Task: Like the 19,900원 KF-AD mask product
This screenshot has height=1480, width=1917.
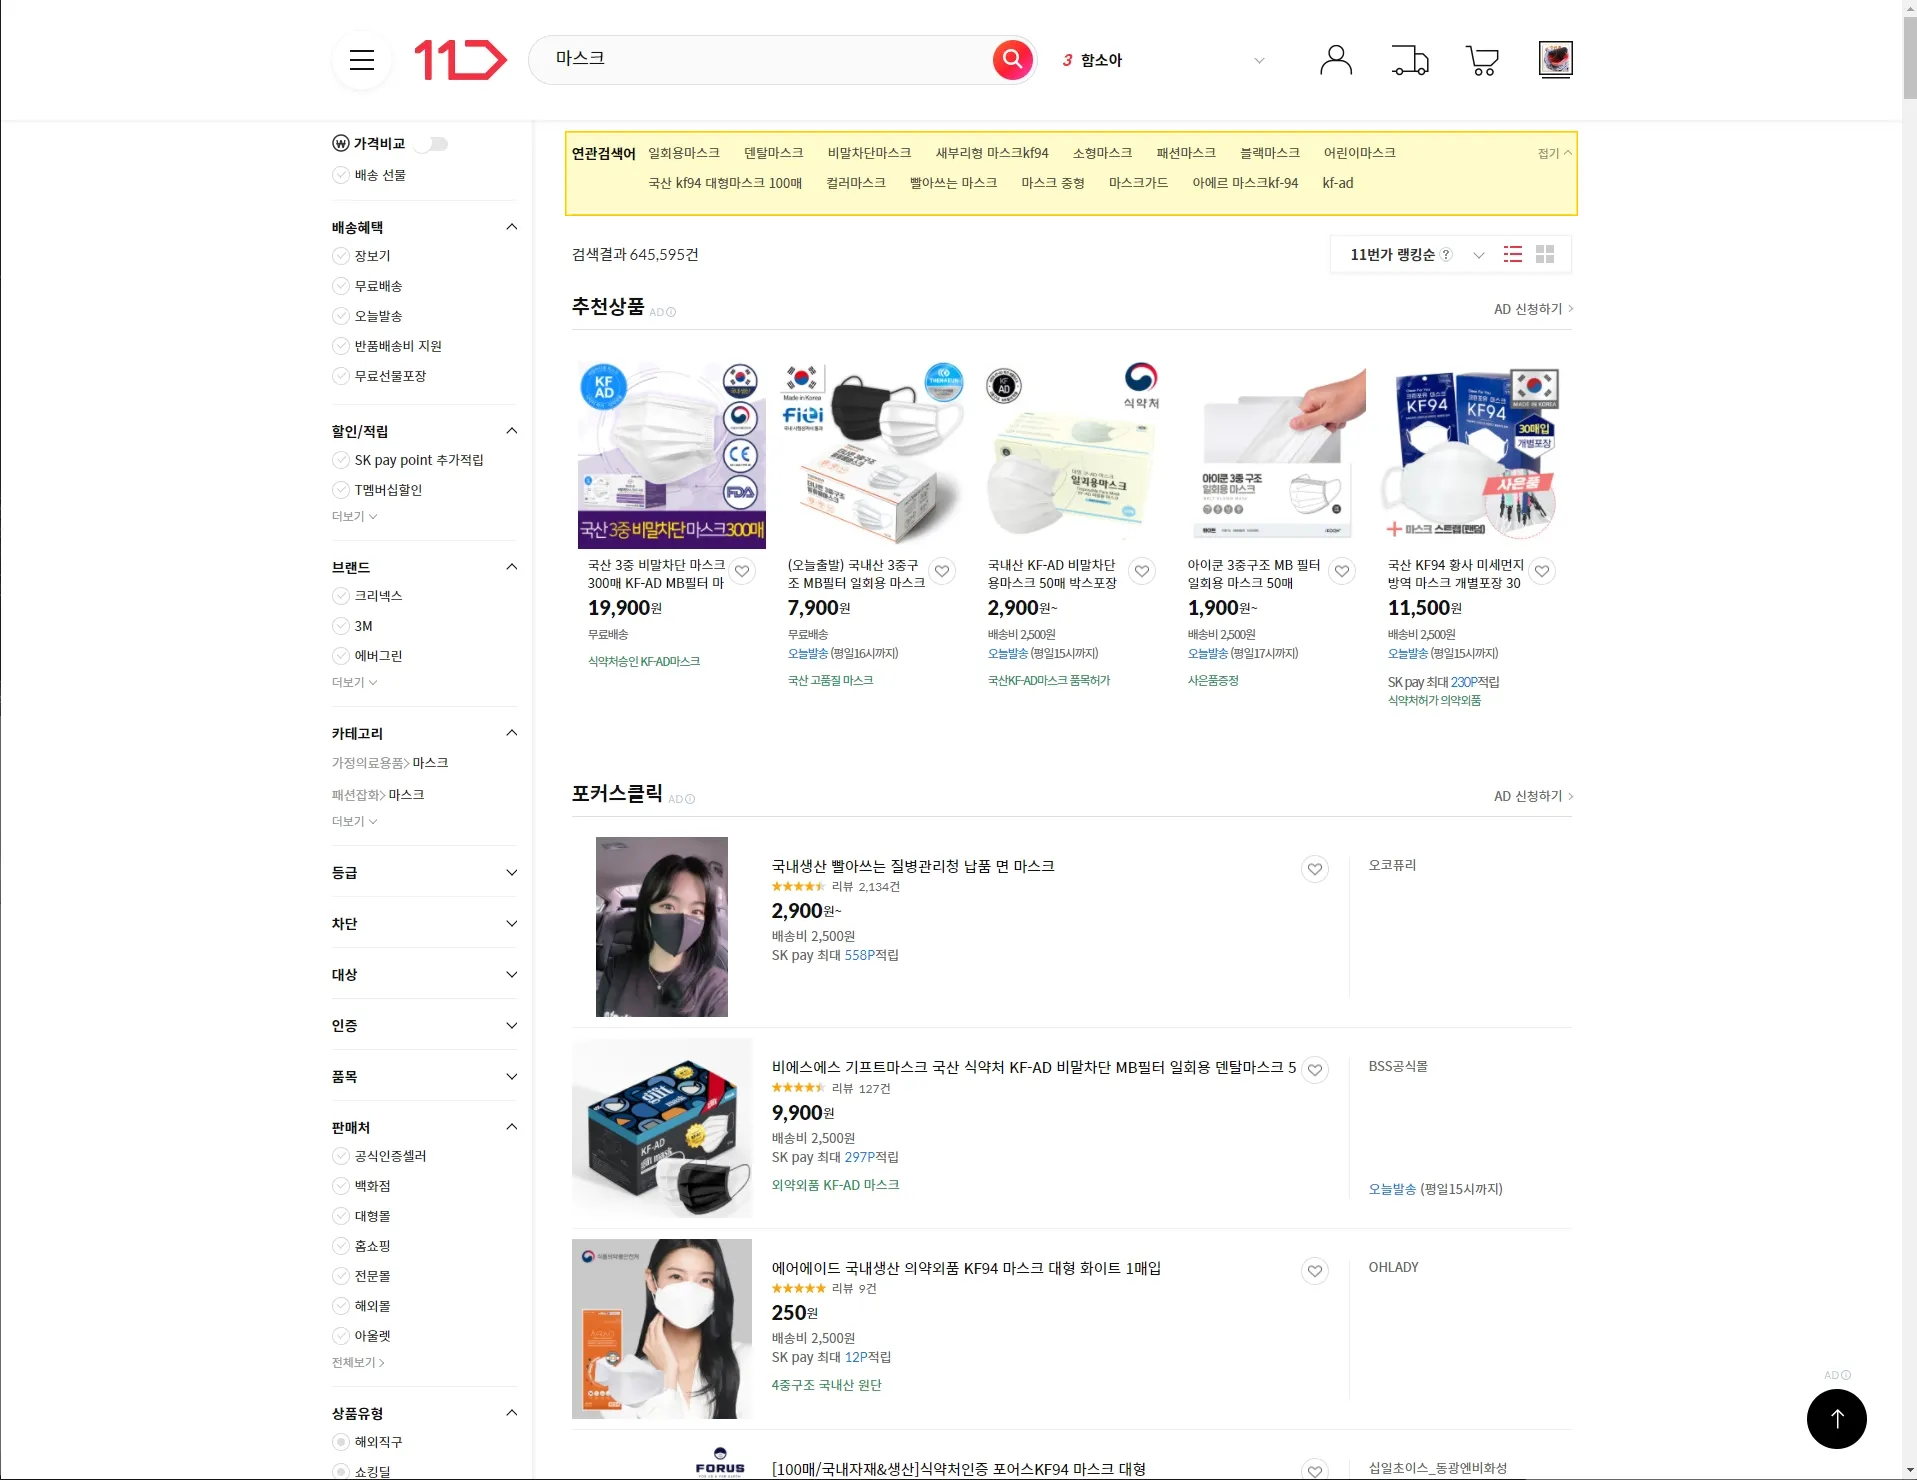Action: (742, 571)
